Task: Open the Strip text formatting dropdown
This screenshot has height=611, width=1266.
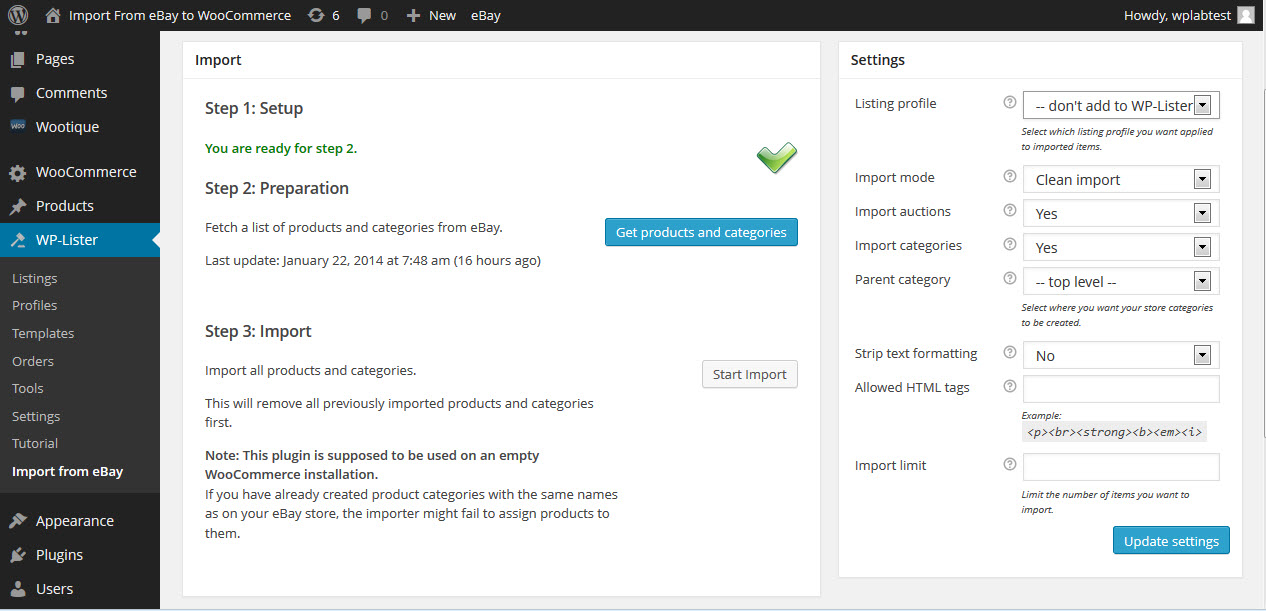Action: click(1121, 355)
